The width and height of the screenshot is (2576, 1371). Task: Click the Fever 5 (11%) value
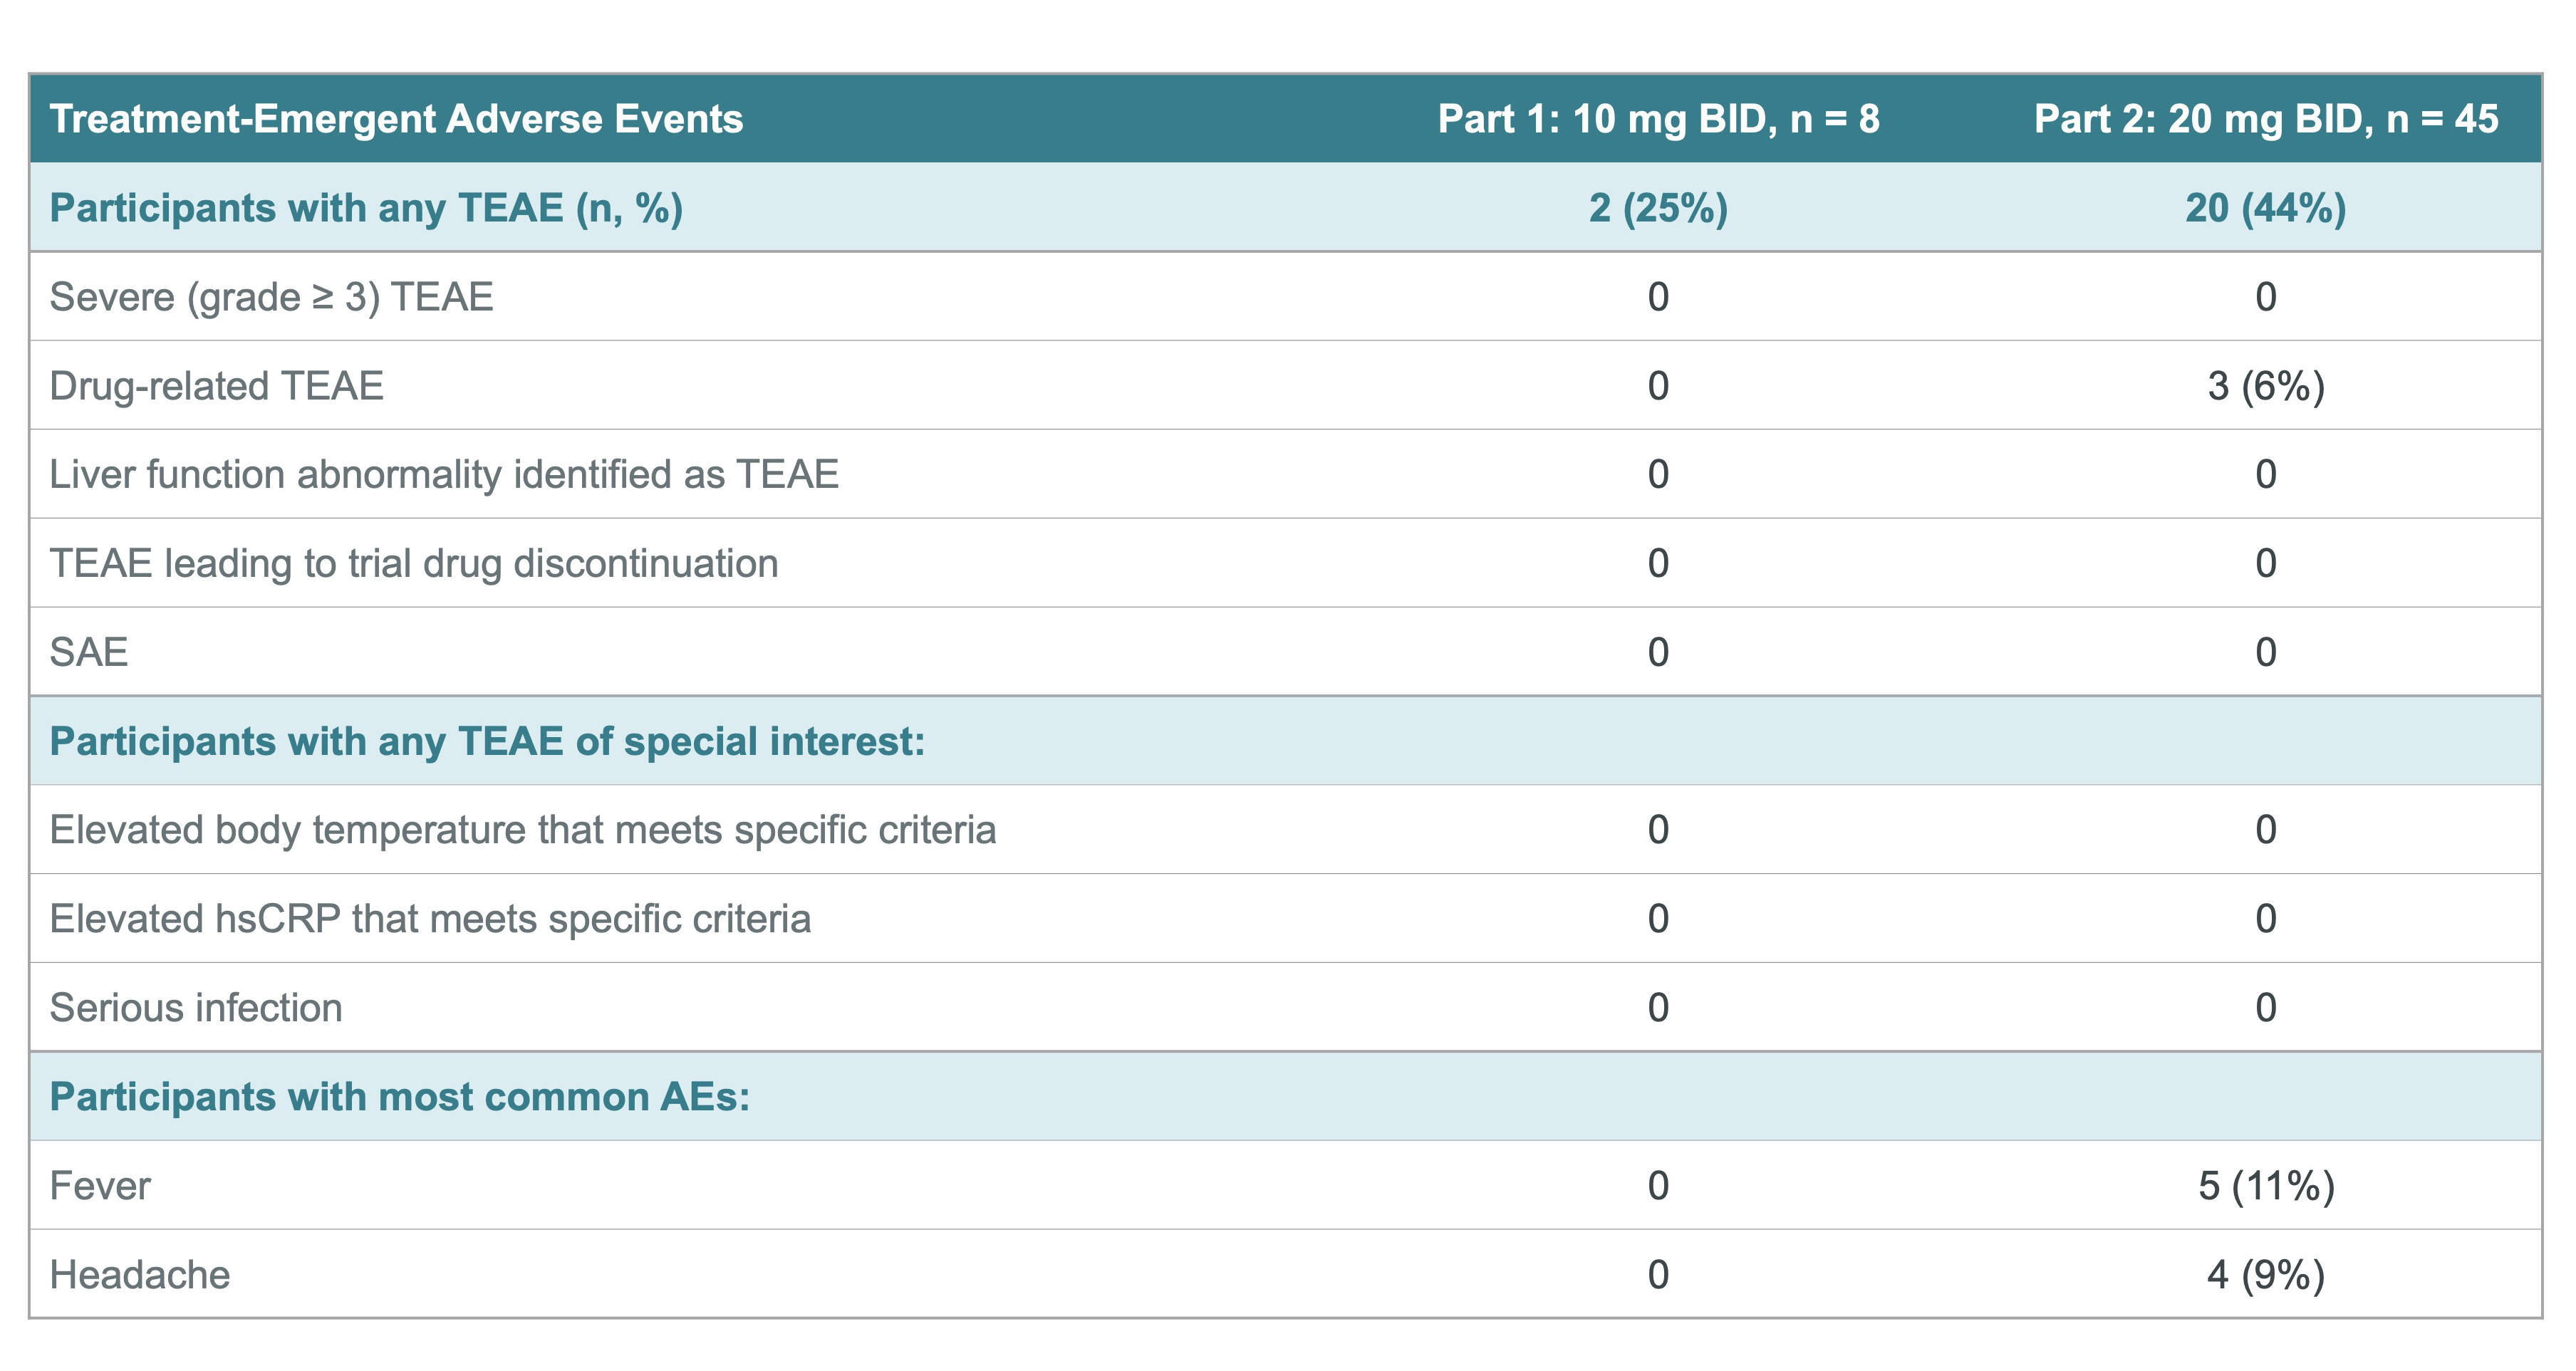click(2265, 1186)
